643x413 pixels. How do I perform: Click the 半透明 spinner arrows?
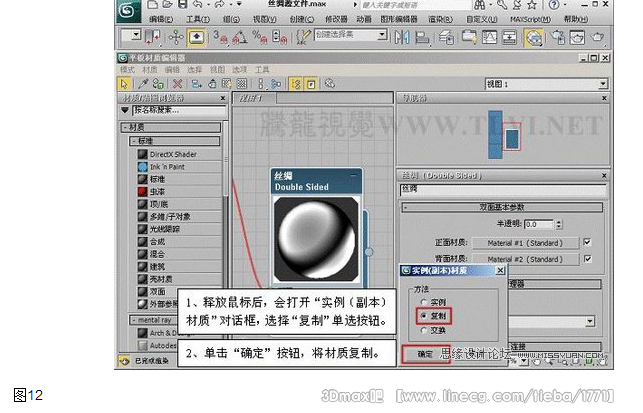tap(559, 224)
